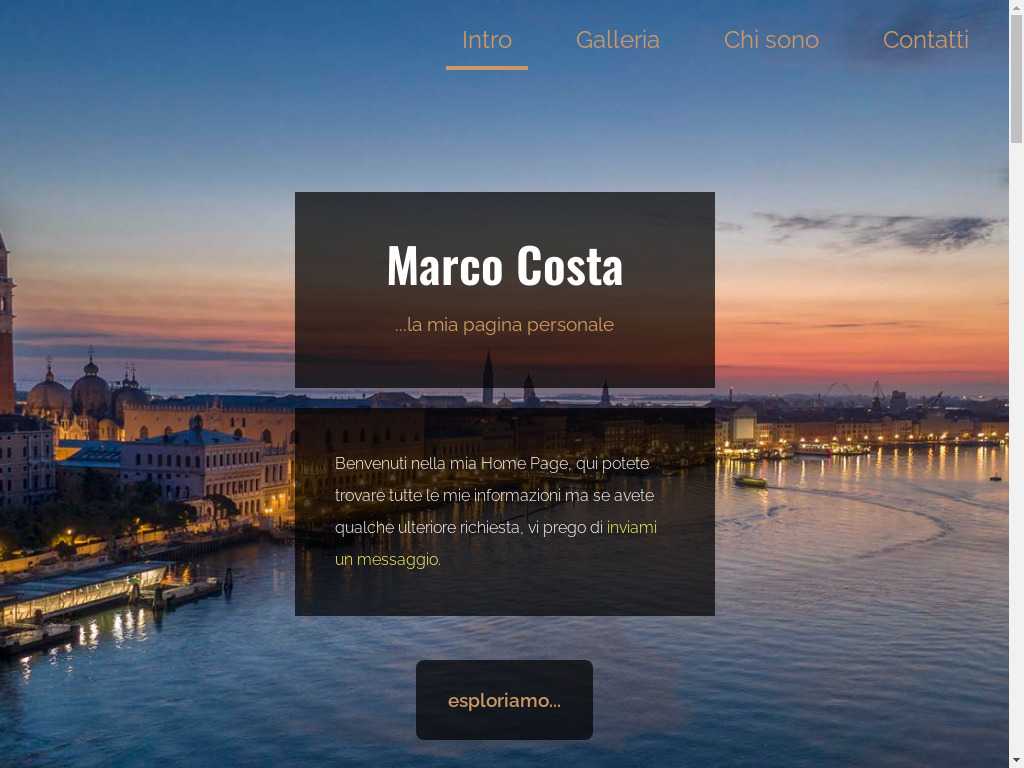The width and height of the screenshot is (1024, 768).
Task: Follow the 'inviami' message link
Action: click(x=632, y=527)
